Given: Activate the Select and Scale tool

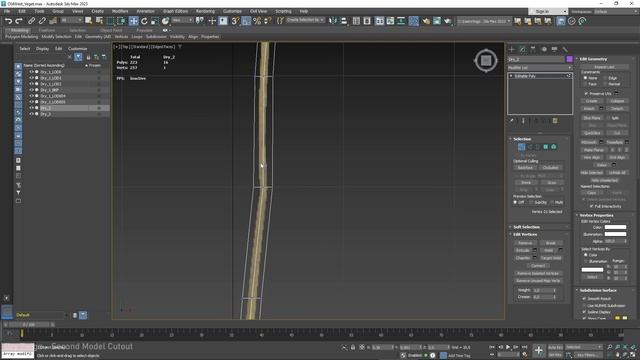Looking at the screenshot, I should click(x=155, y=21).
